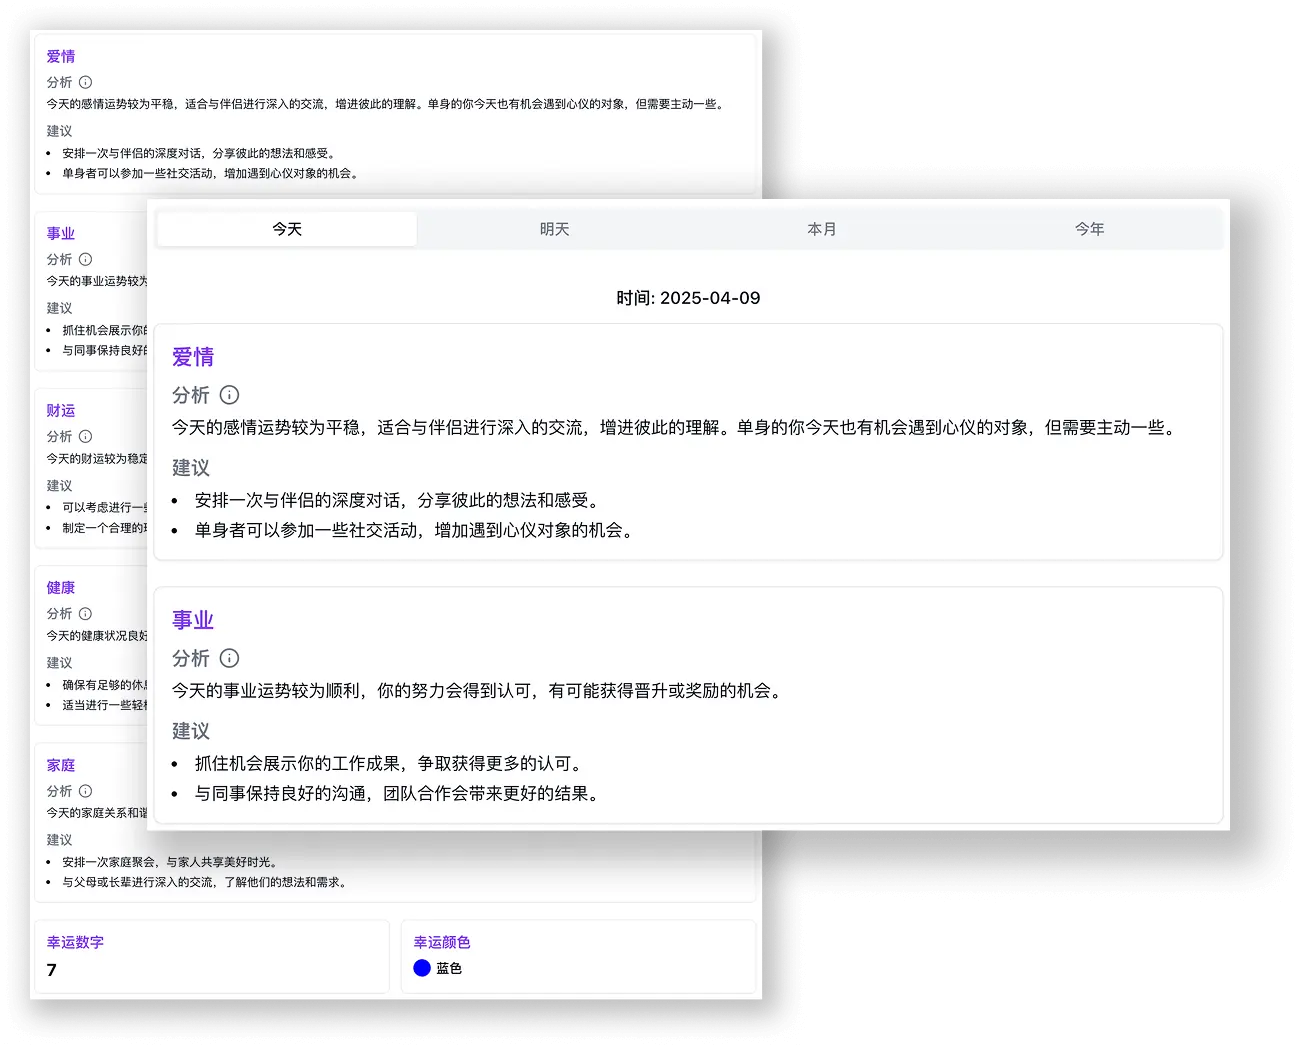Click the info icon in the left 事业 card

click(x=85, y=259)
